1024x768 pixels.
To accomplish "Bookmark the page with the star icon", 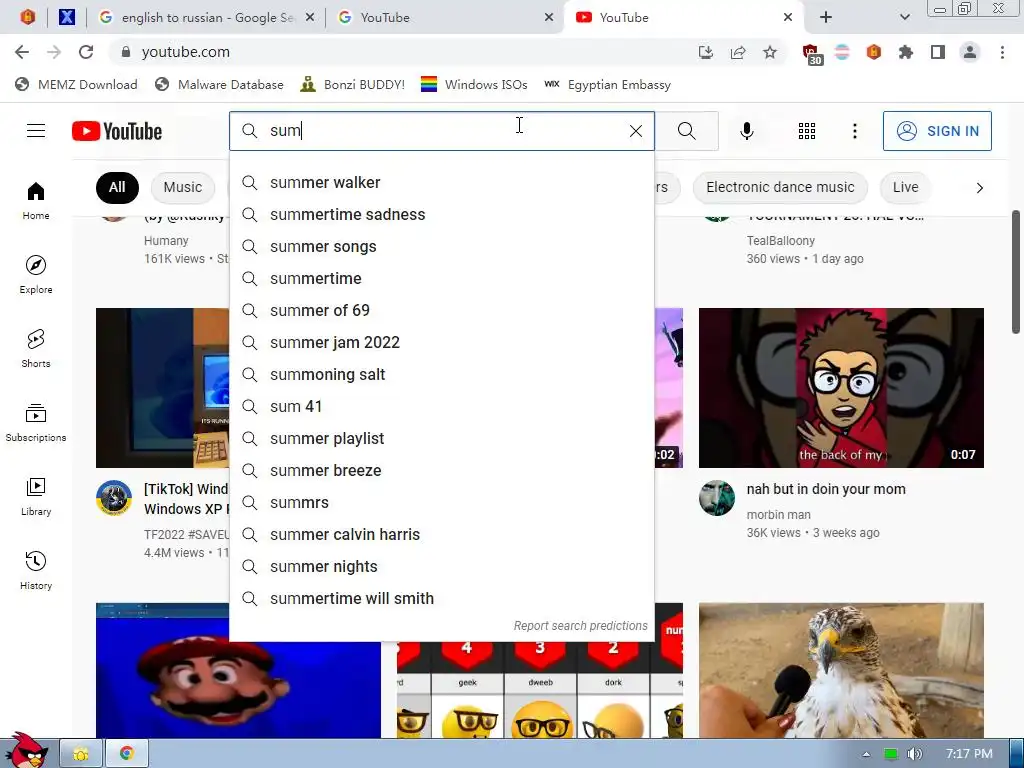I will [770, 52].
